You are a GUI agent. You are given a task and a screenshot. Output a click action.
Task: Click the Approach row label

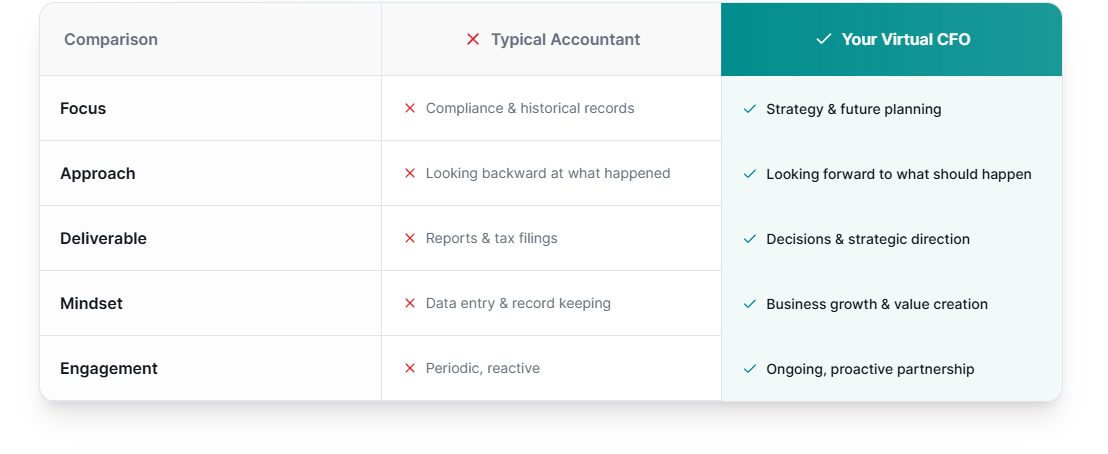point(98,173)
